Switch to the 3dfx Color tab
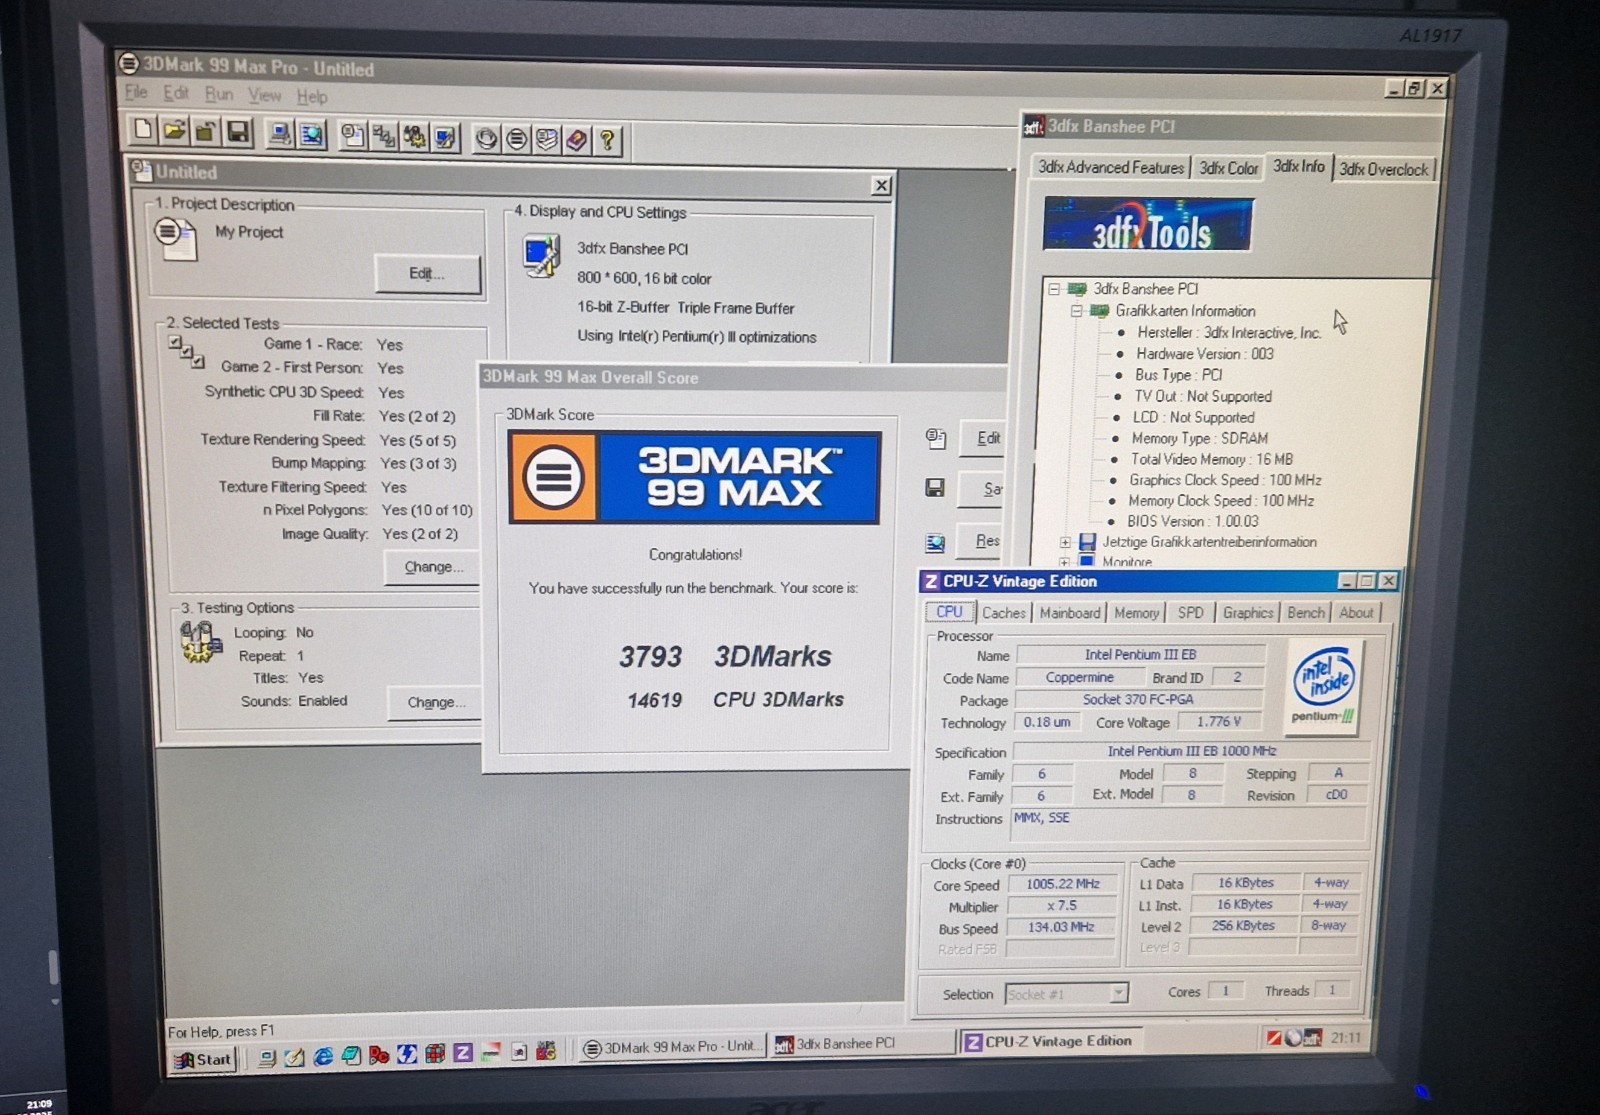The width and height of the screenshot is (1600, 1115). pyautogui.click(x=1228, y=168)
